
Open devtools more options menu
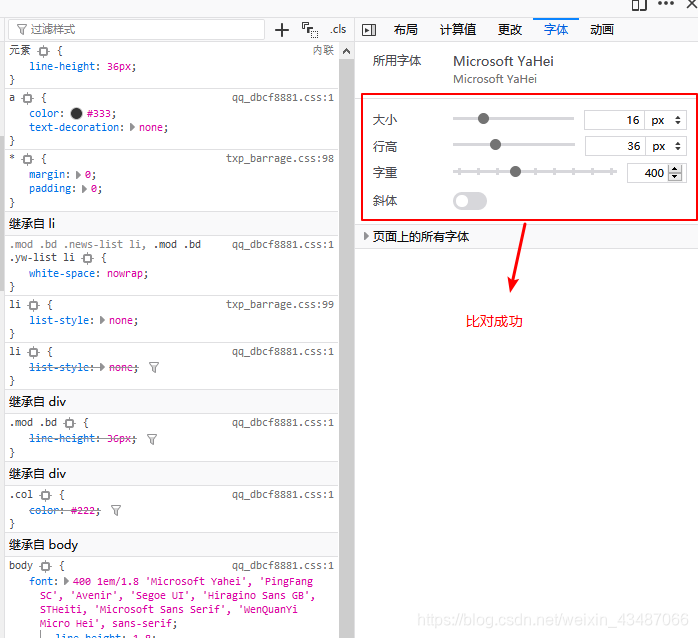666,4
